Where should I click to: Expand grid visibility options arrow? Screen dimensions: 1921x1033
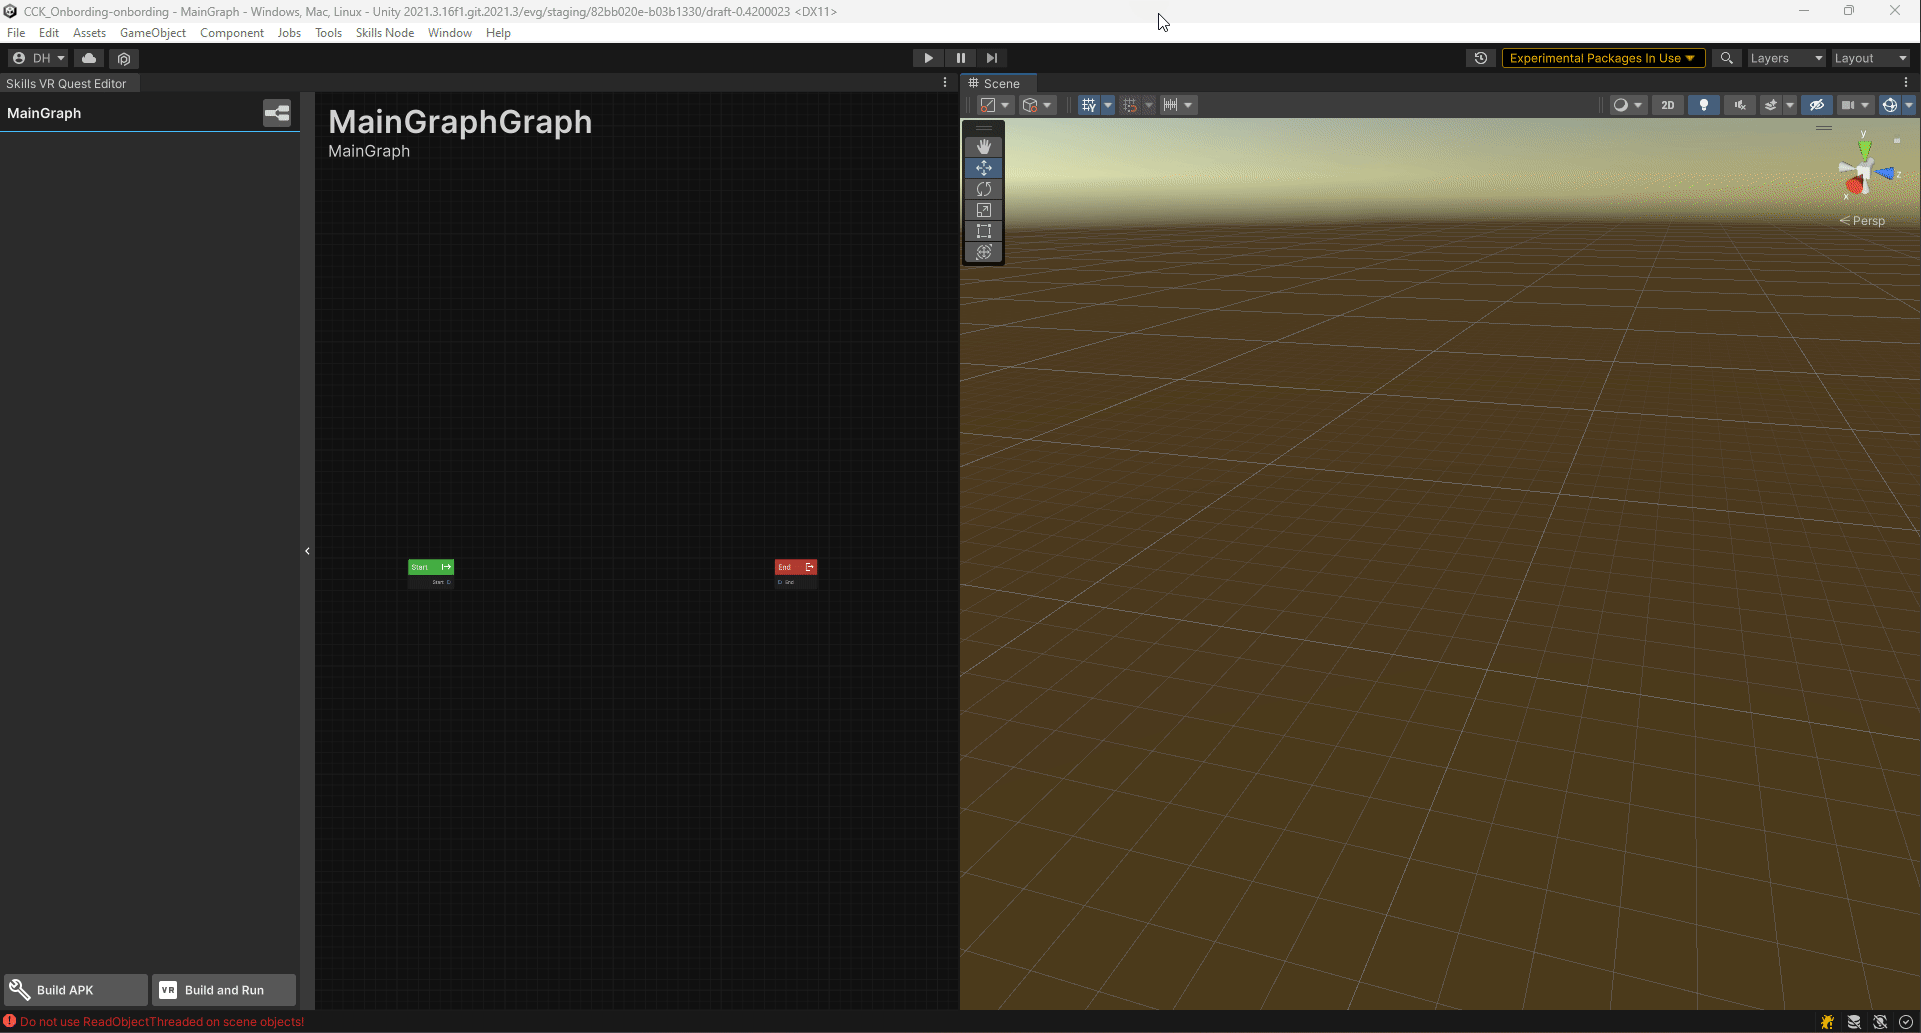pos(1108,105)
